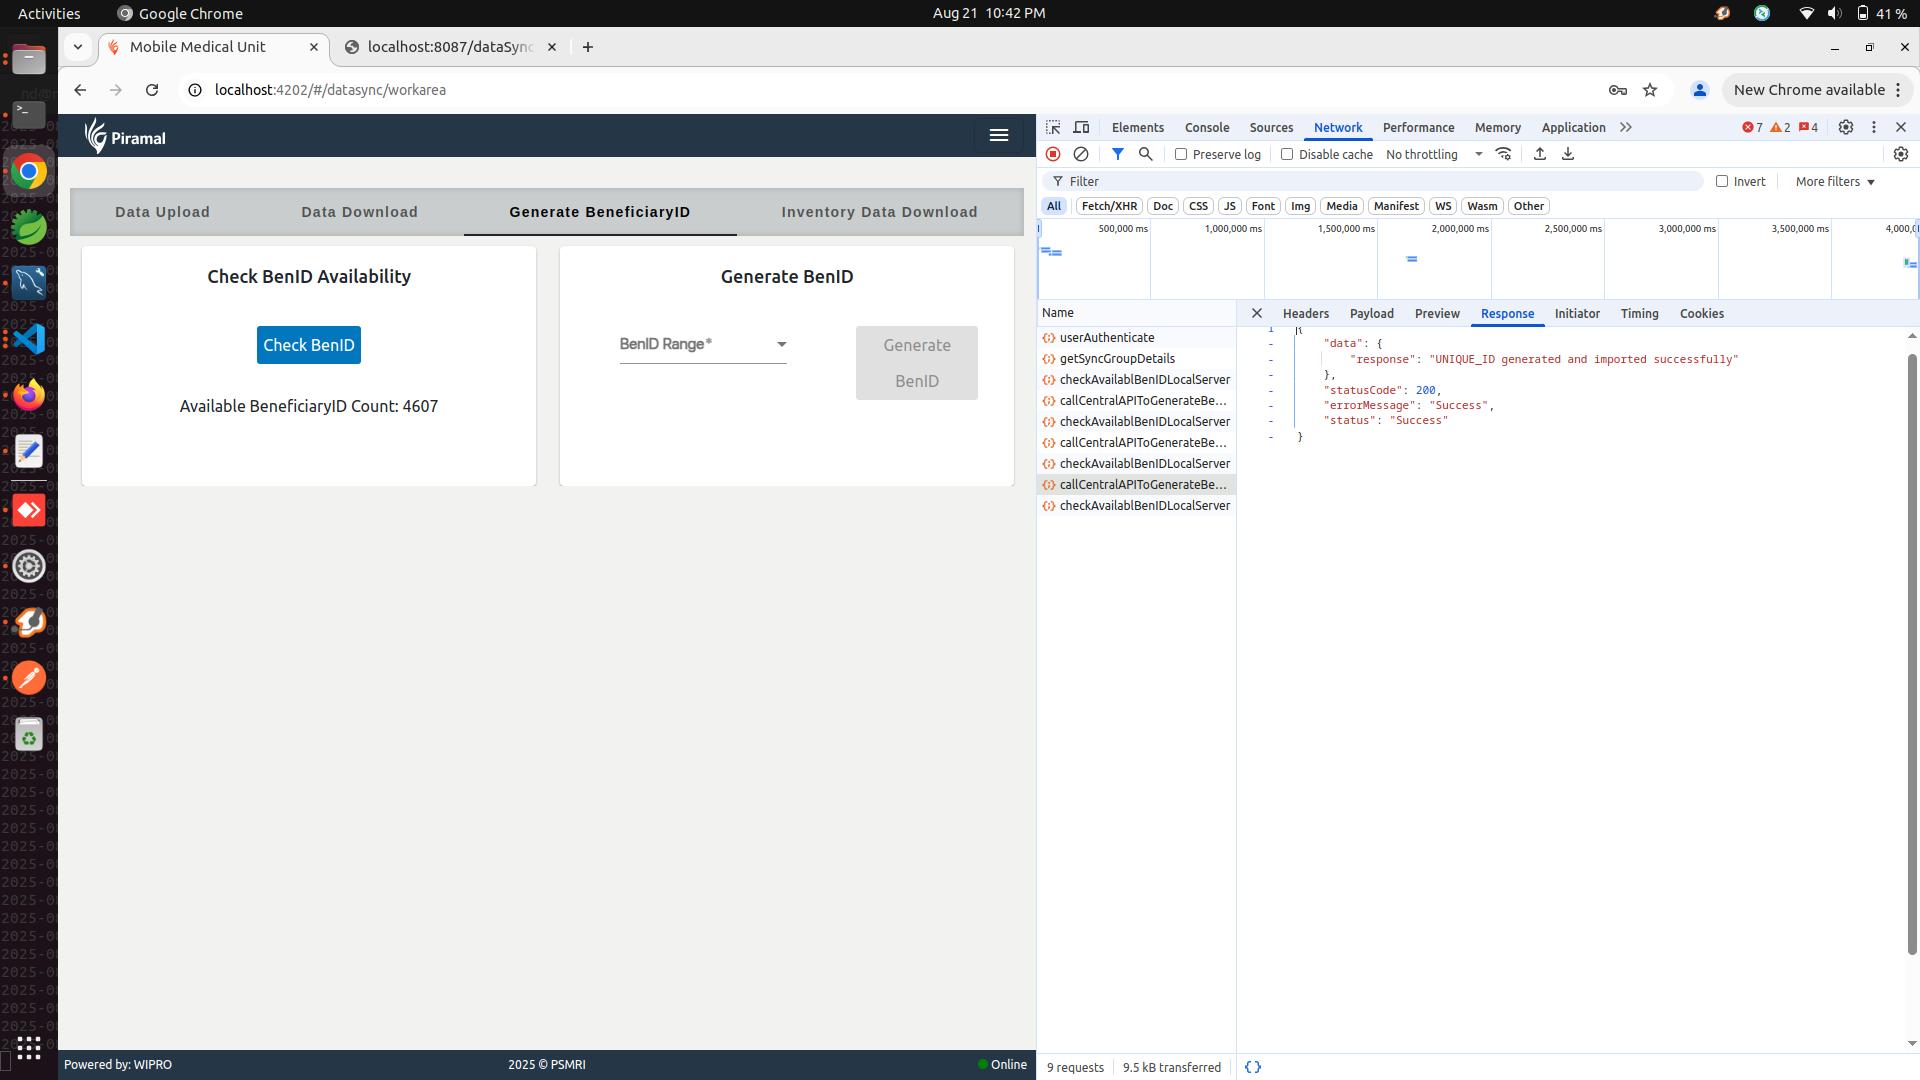Toggle the device toolbar icon

[x=1081, y=127]
